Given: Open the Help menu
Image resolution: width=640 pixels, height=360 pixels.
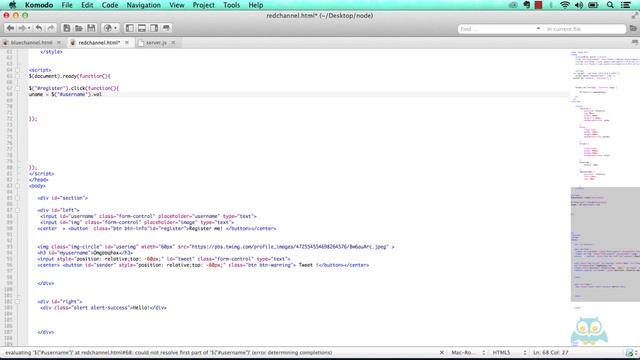Looking at the screenshot, I should click(x=256, y=5).
